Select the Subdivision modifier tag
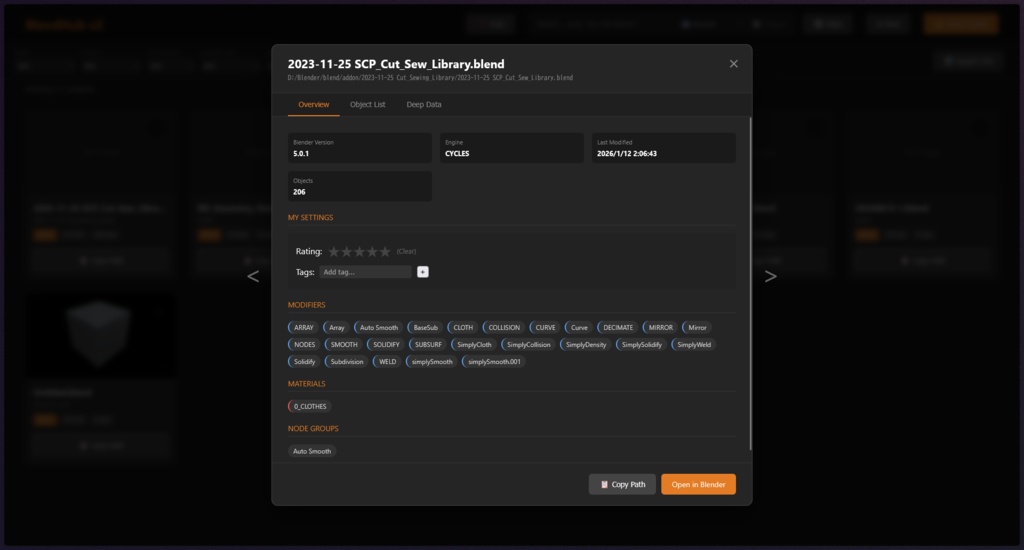 click(347, 361)
